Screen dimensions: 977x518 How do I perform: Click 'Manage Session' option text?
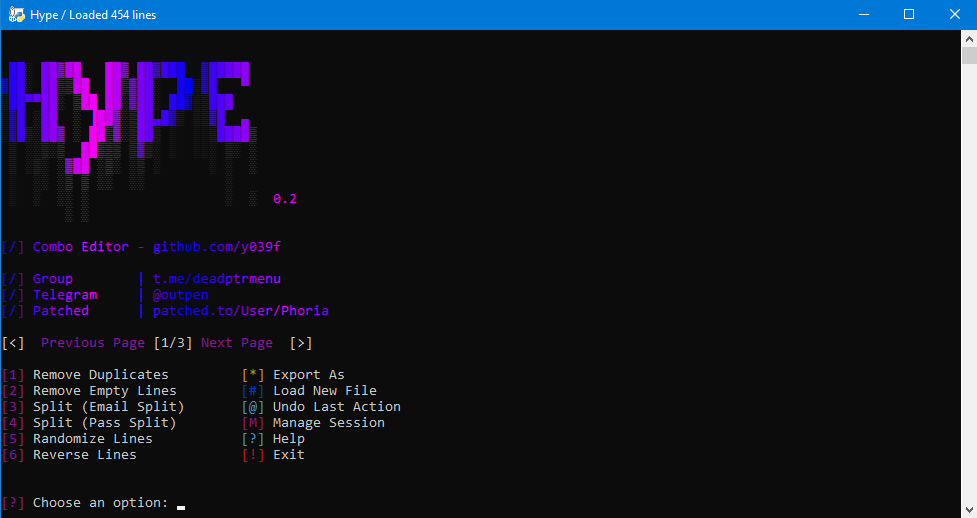pyautogui.click(x=329, y=423)
